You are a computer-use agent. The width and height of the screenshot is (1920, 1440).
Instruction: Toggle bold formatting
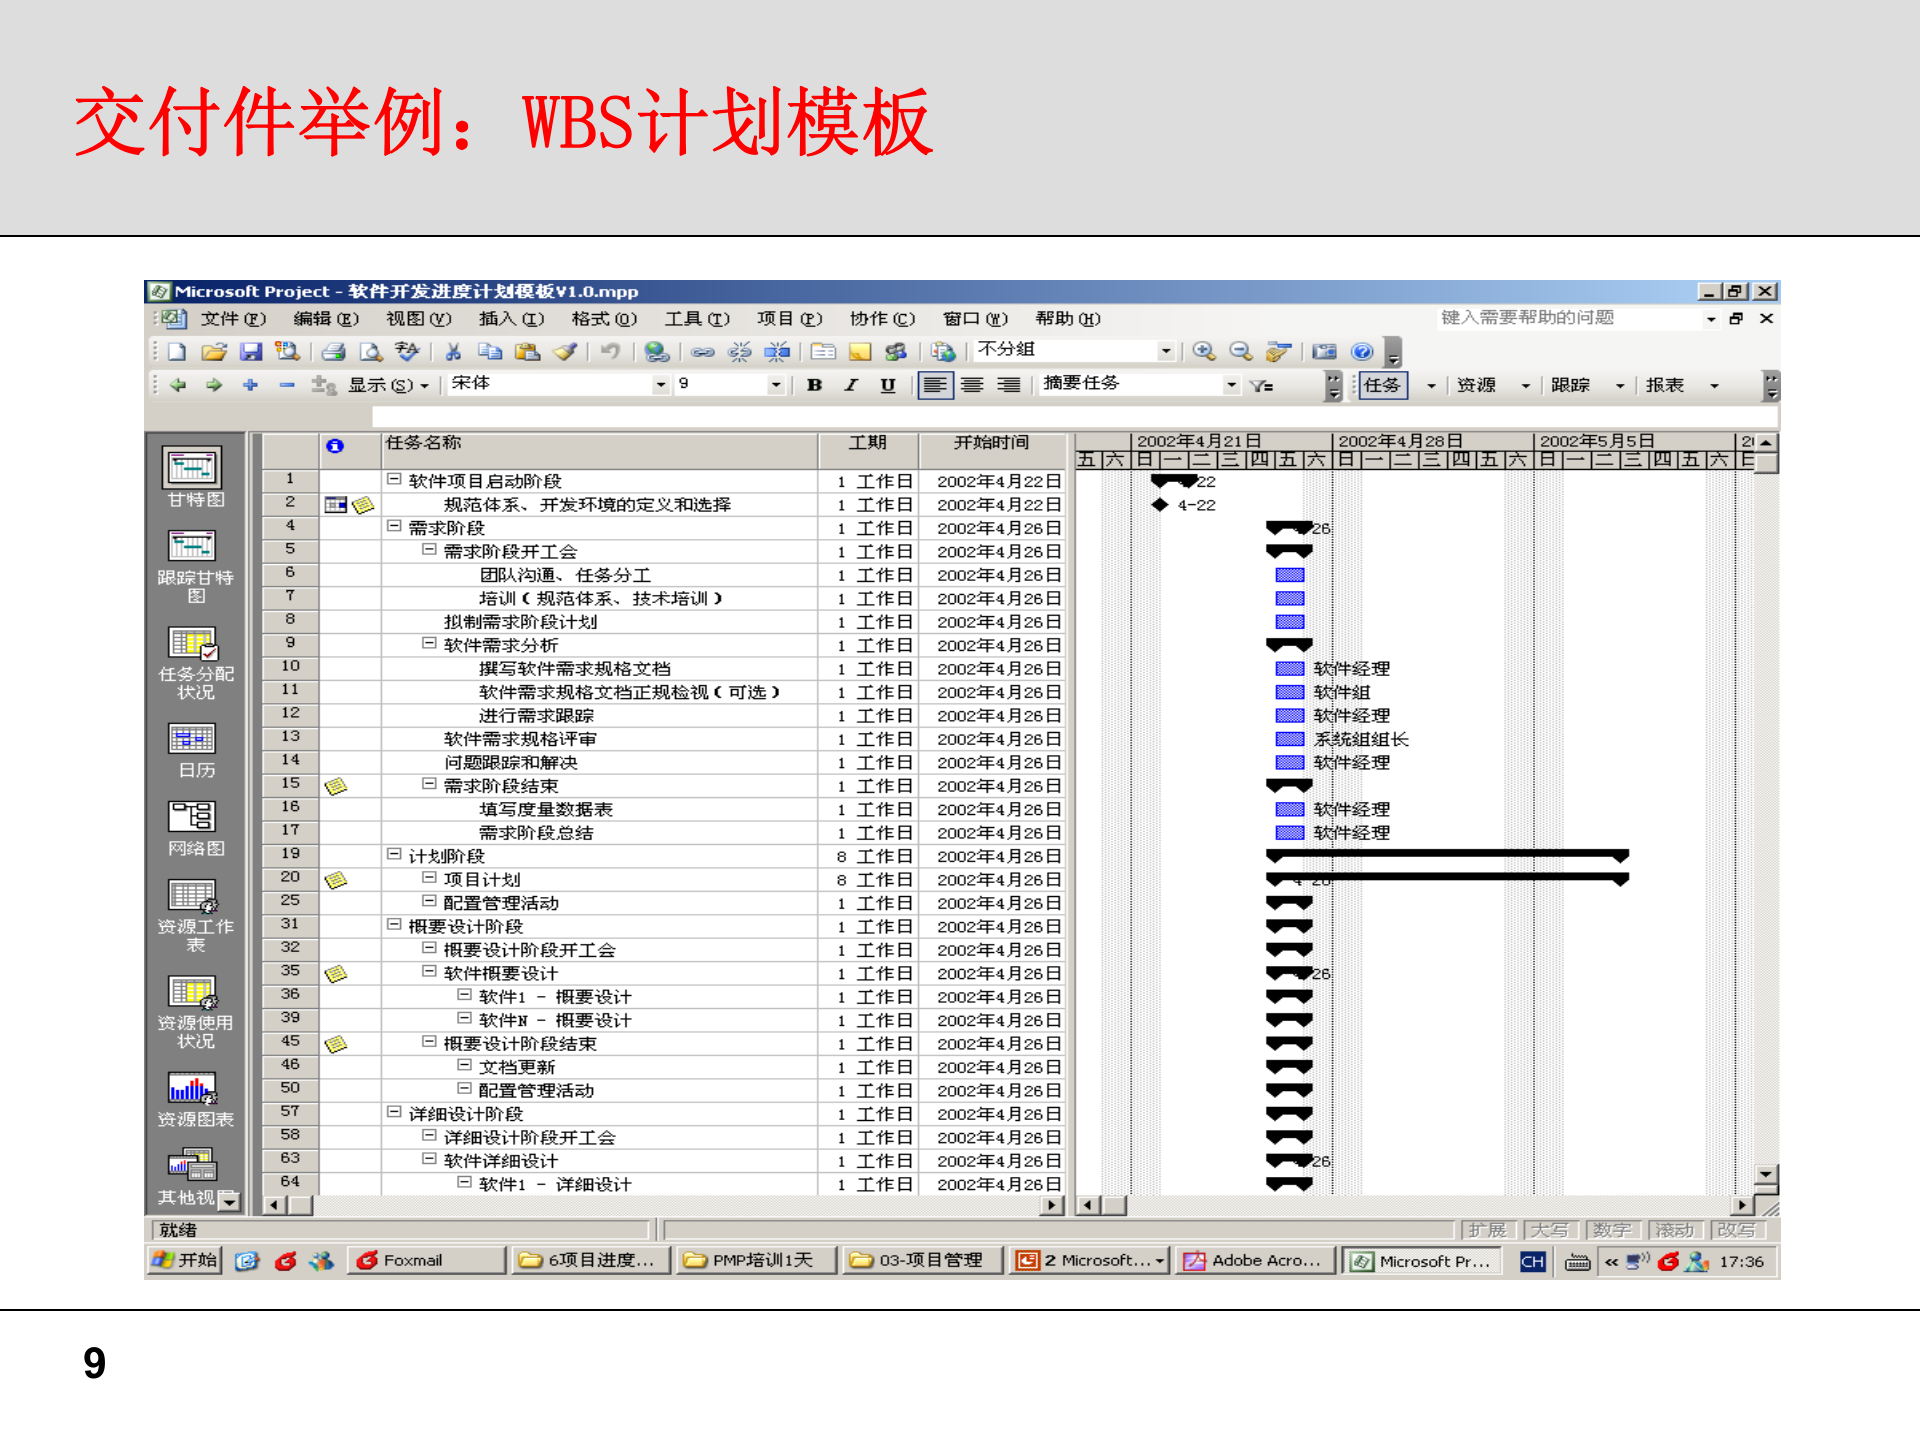tap(816, 385)
